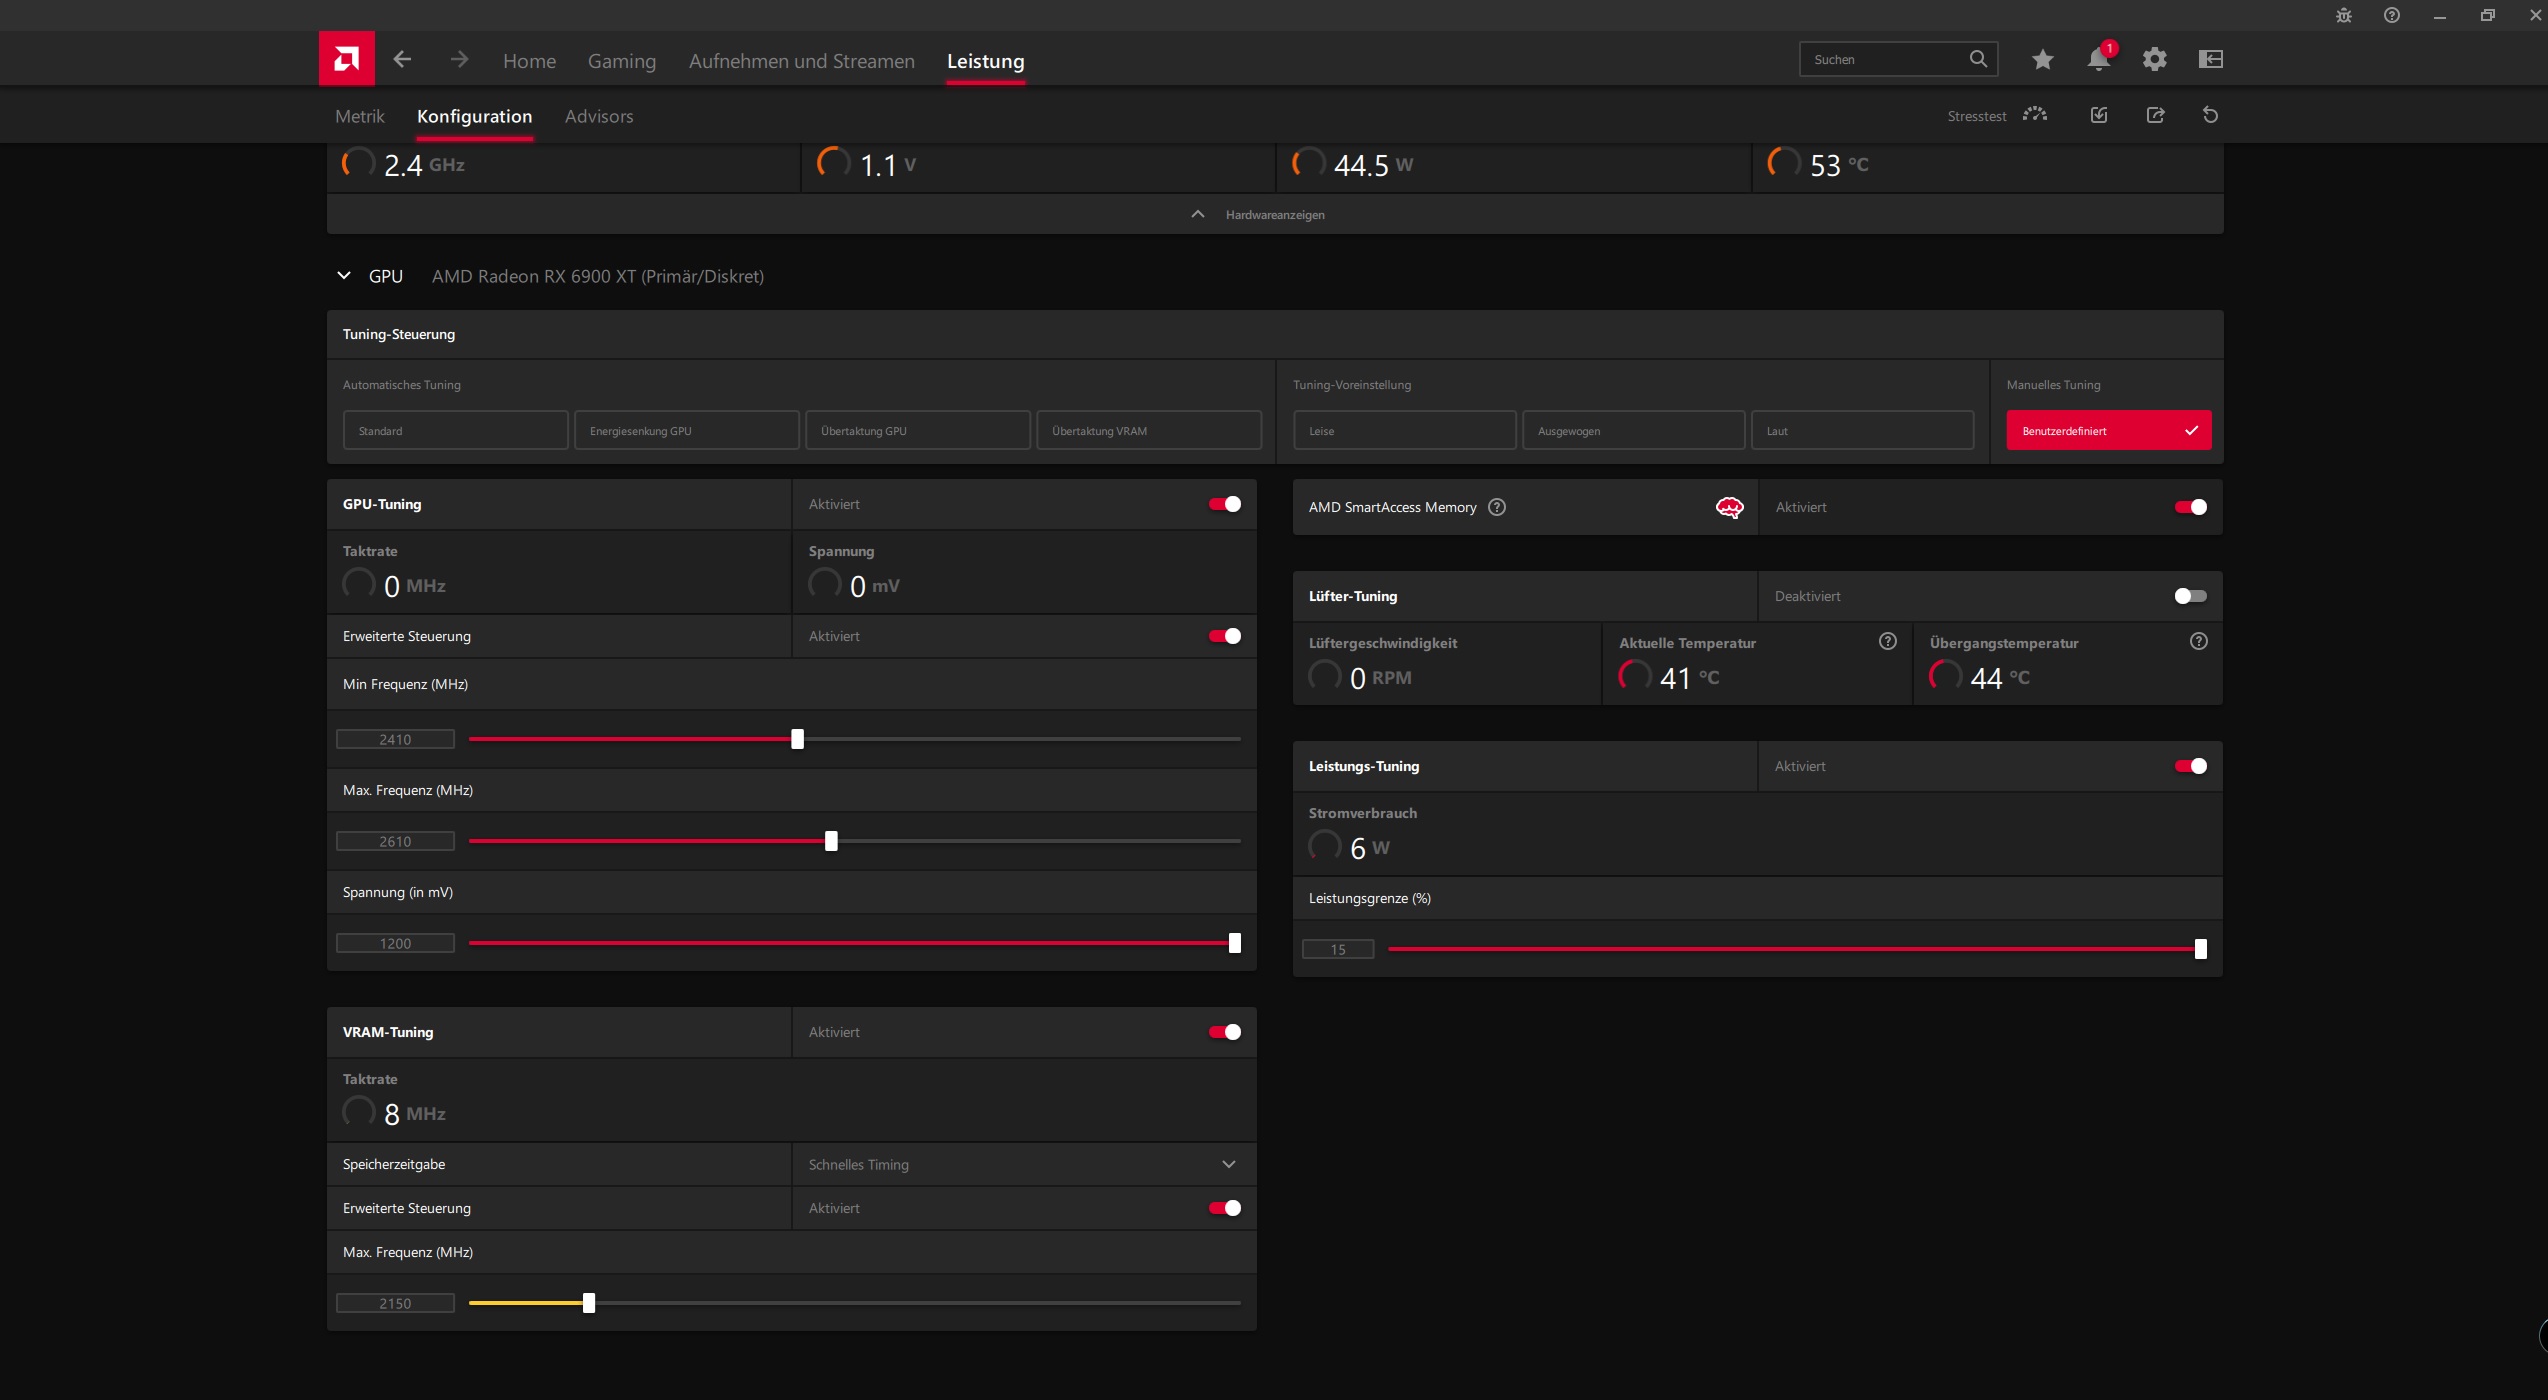Apply the Ausgewogen tuning preset
Screen dimensions: 2548x1400
1632,430
